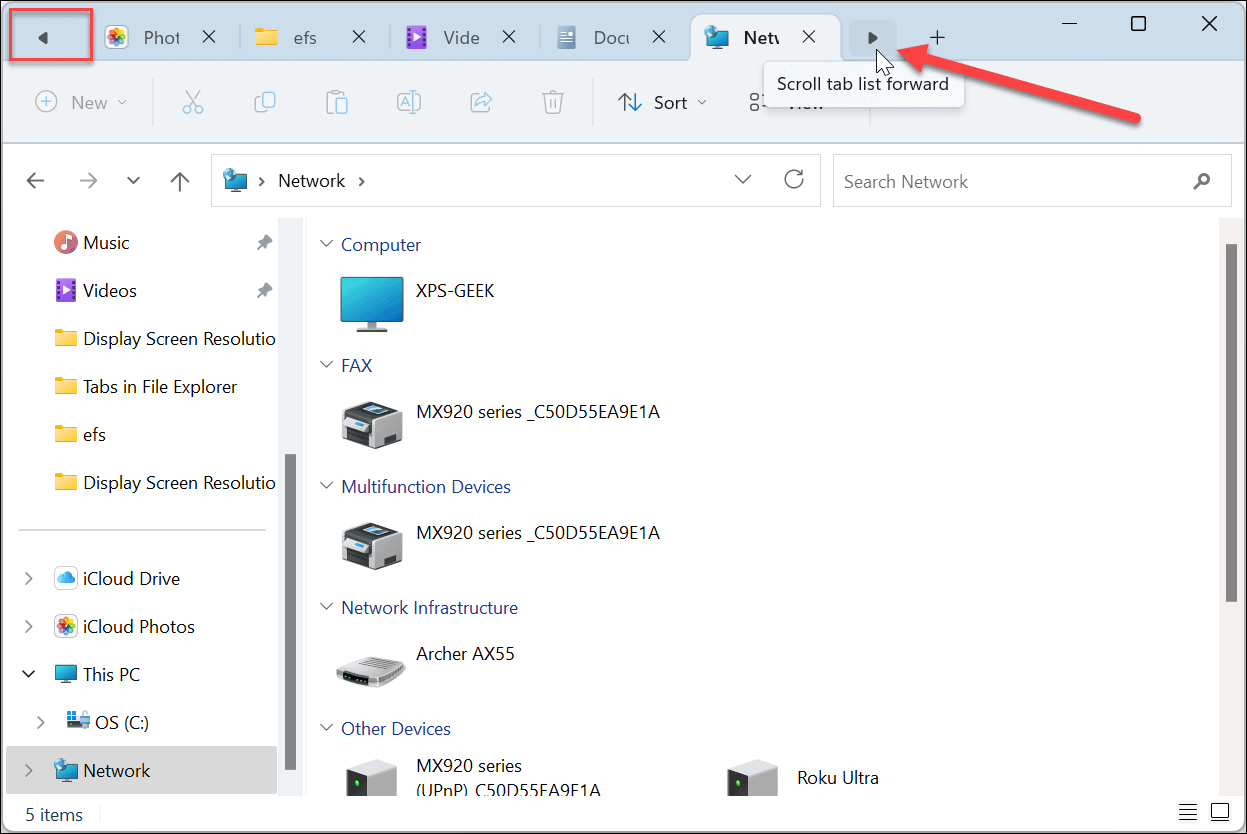Click the scroll tab list forward arrow
Screen dimensions: 1247x834
[x=873, y=38]
